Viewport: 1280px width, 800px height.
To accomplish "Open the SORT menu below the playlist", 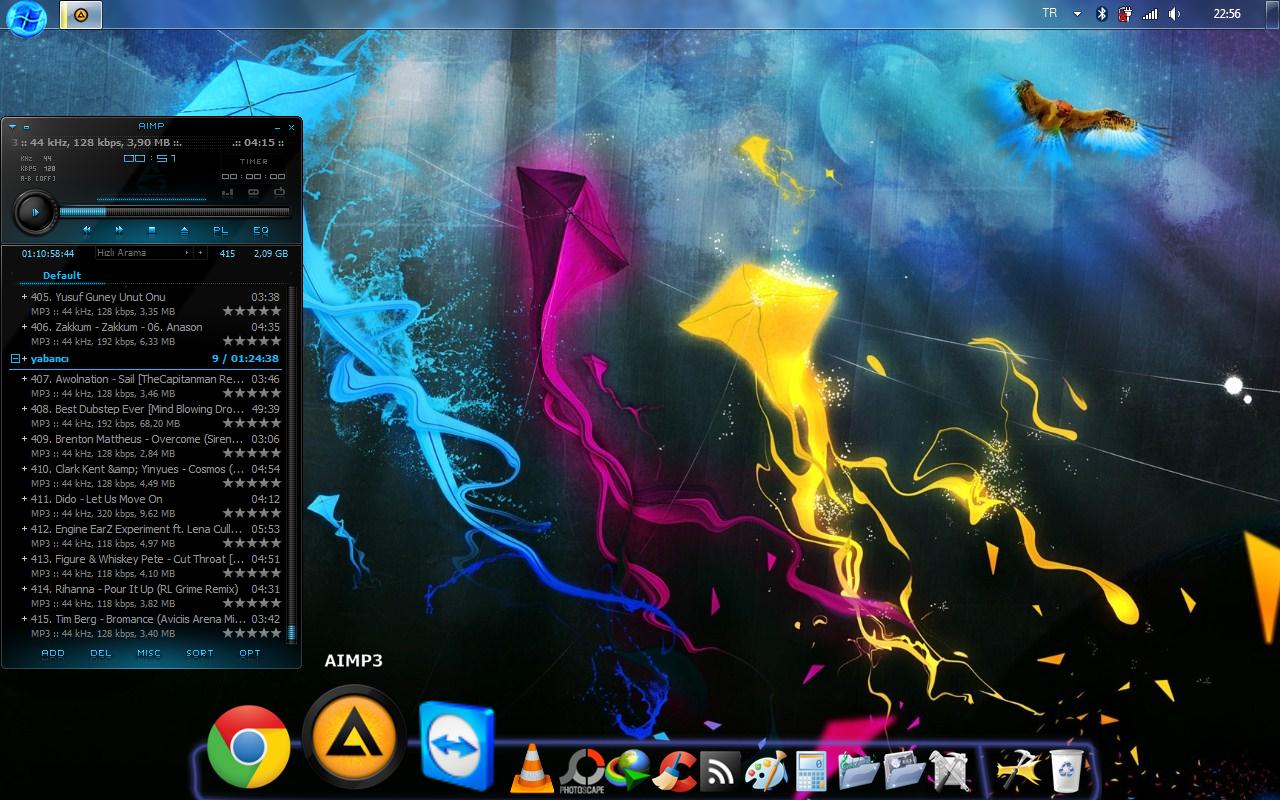I will (x=200, y=653).
